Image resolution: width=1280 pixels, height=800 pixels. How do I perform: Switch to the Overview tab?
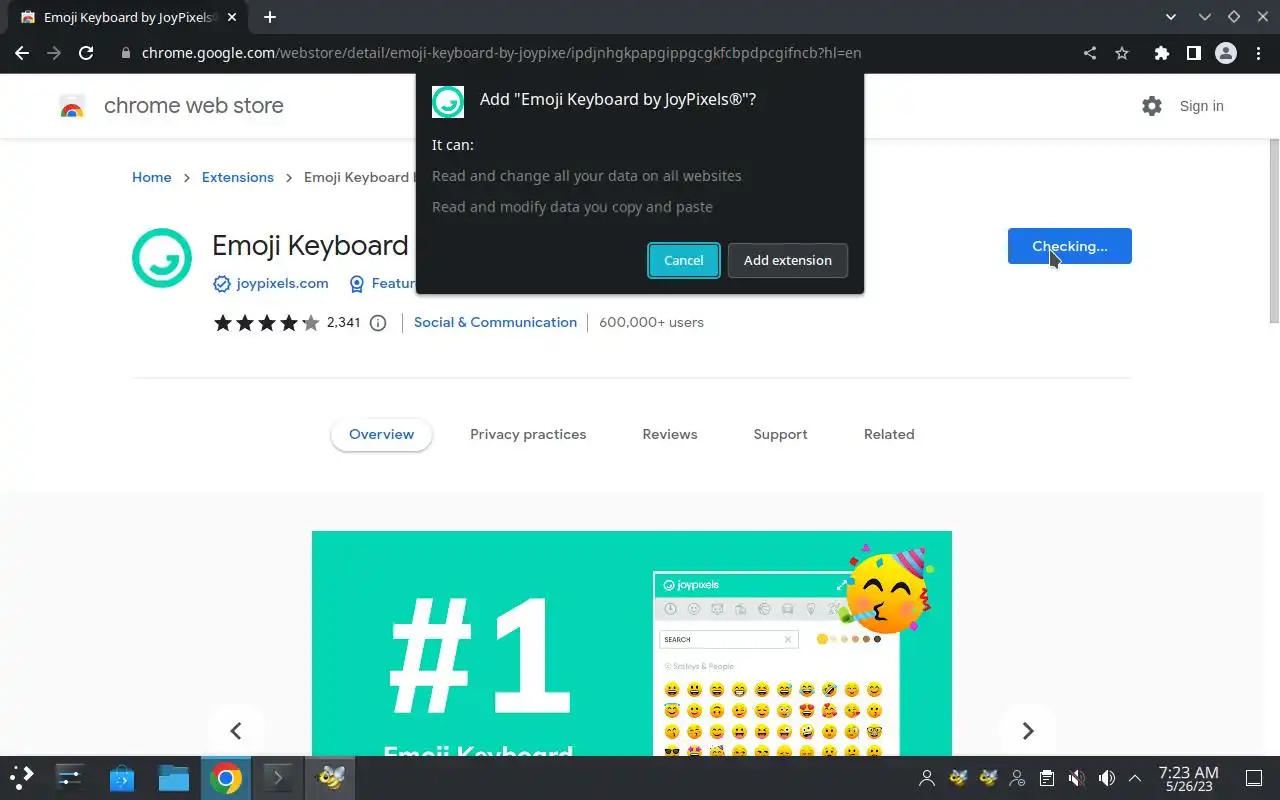coord(381,434)
